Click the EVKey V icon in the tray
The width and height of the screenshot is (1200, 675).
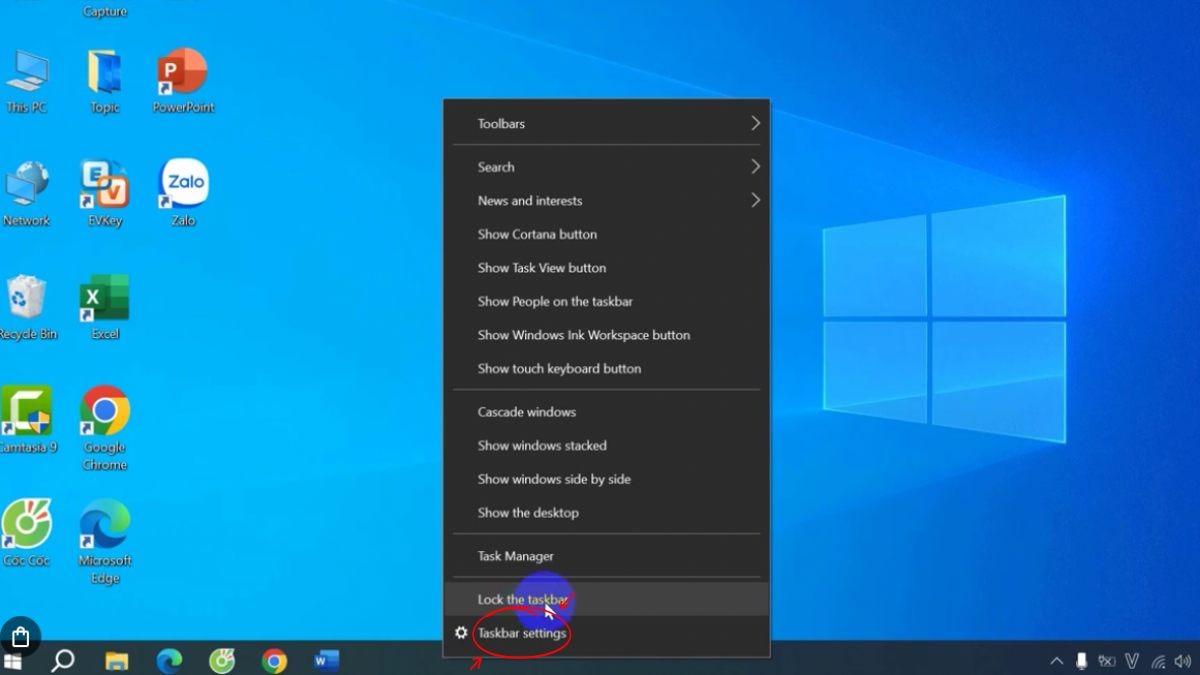[1132, 661]
